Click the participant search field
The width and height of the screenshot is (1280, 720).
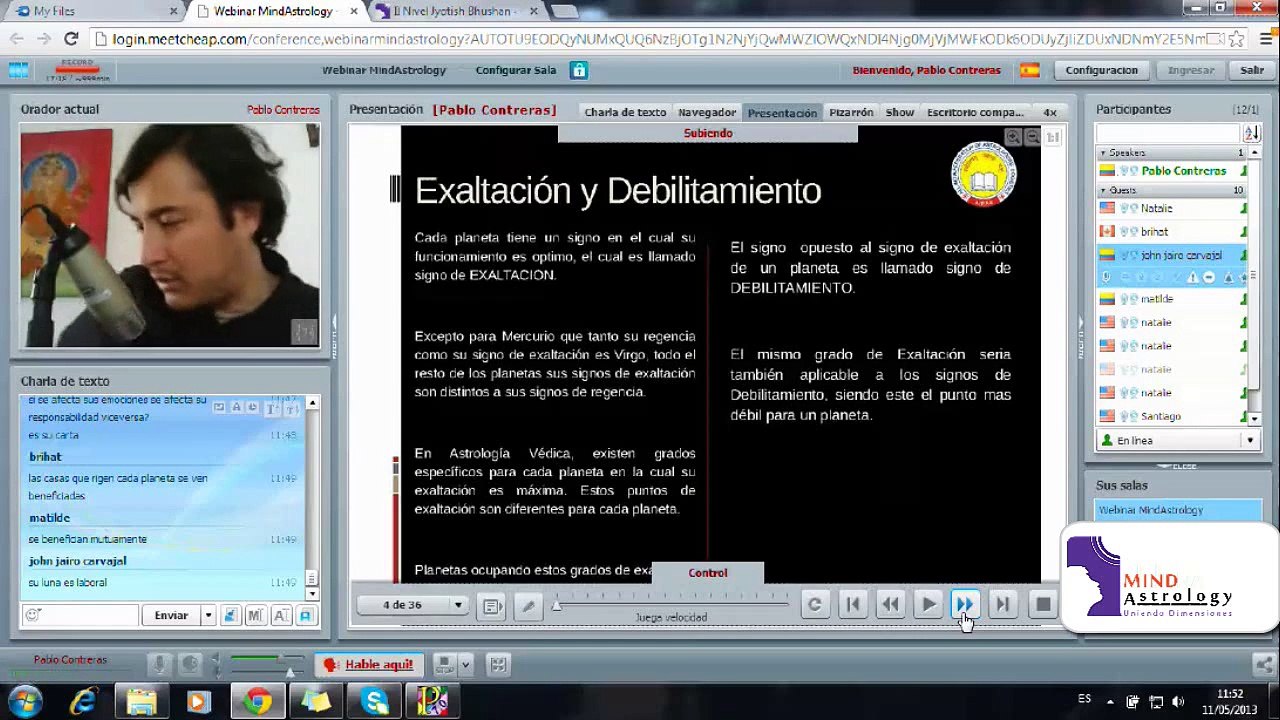[1168, 133]
